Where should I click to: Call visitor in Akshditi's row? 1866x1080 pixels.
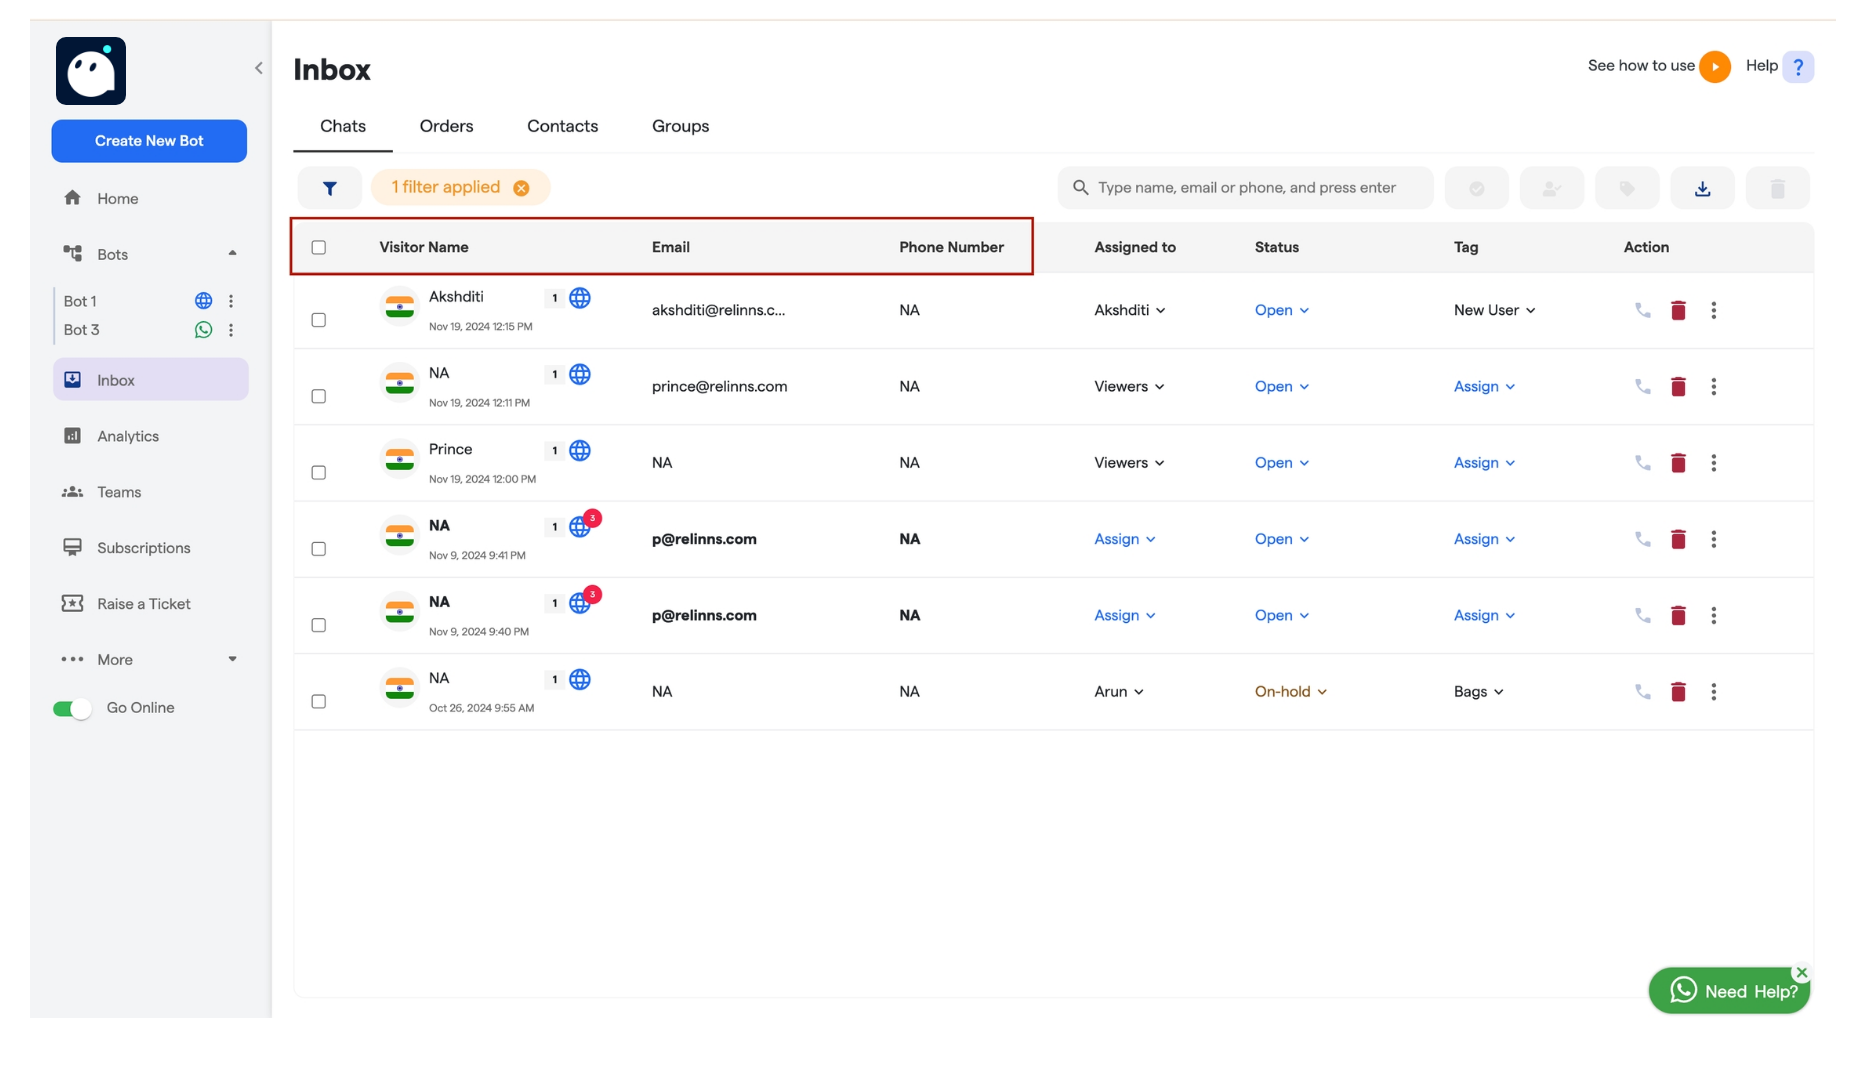1642,310
